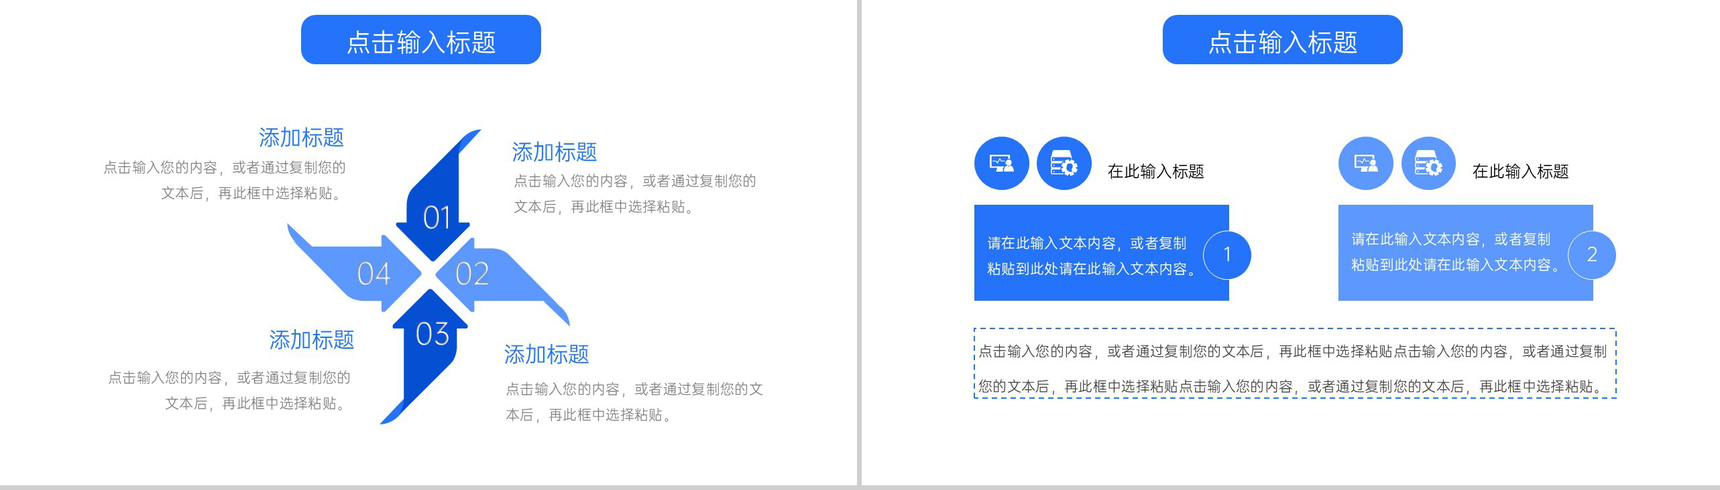Select the dark blue text box with circle 1
This screenshot has width=1720, height=490.
tap(1101, 253)
